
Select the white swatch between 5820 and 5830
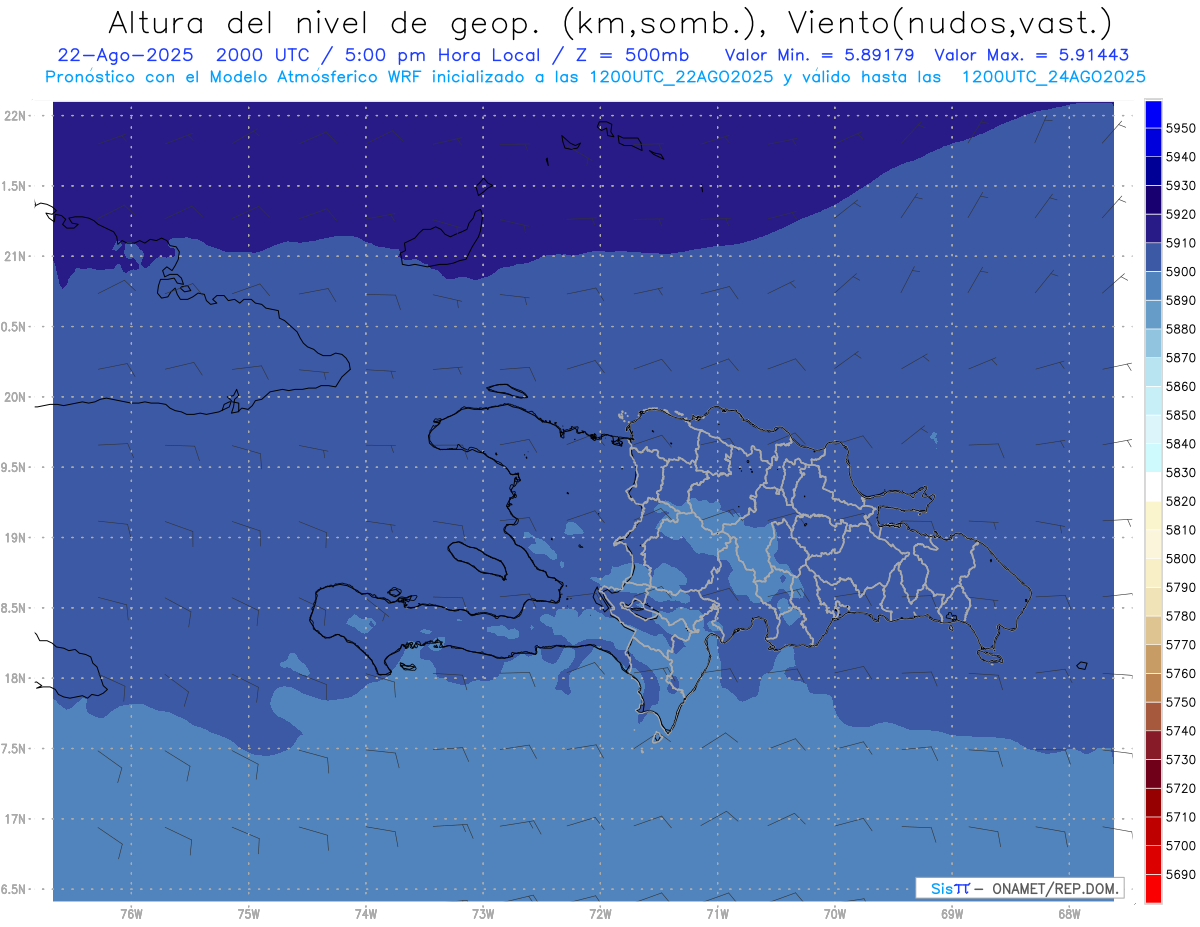click(1152, 487)
